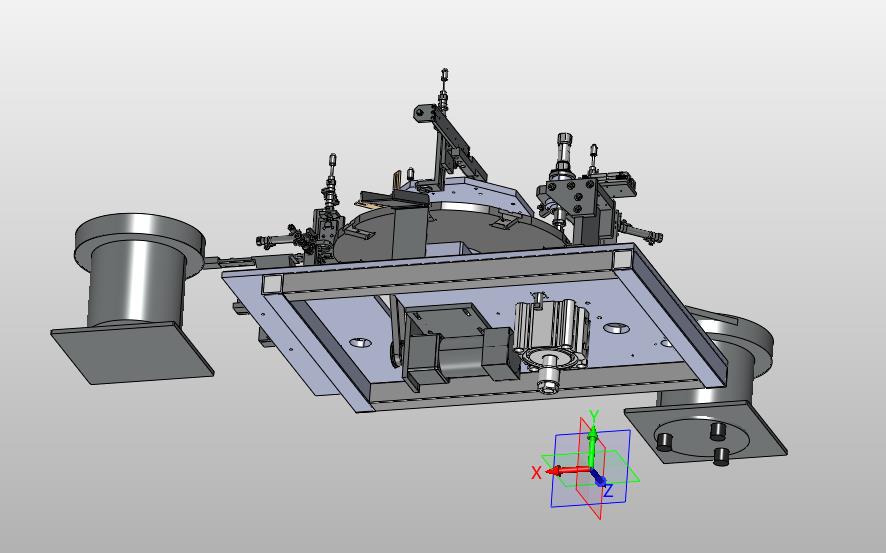
Task: Select the blue-outlined reference plane of triad
Action: coord(591,468)
